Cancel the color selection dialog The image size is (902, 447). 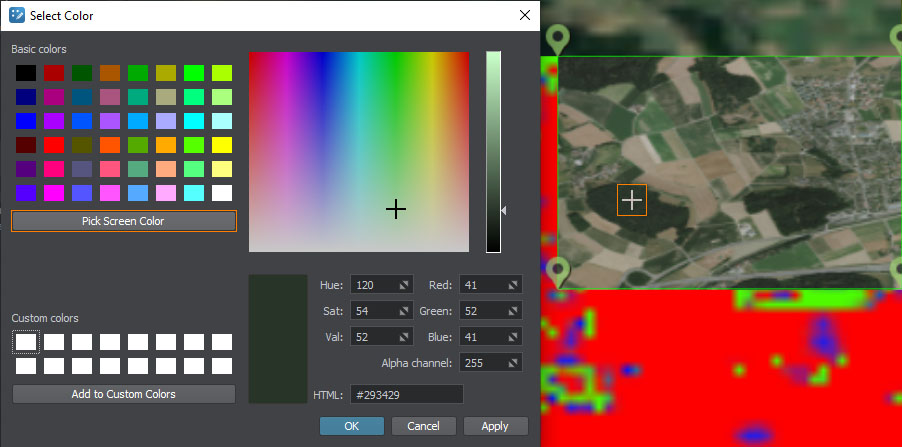[423, 426]
